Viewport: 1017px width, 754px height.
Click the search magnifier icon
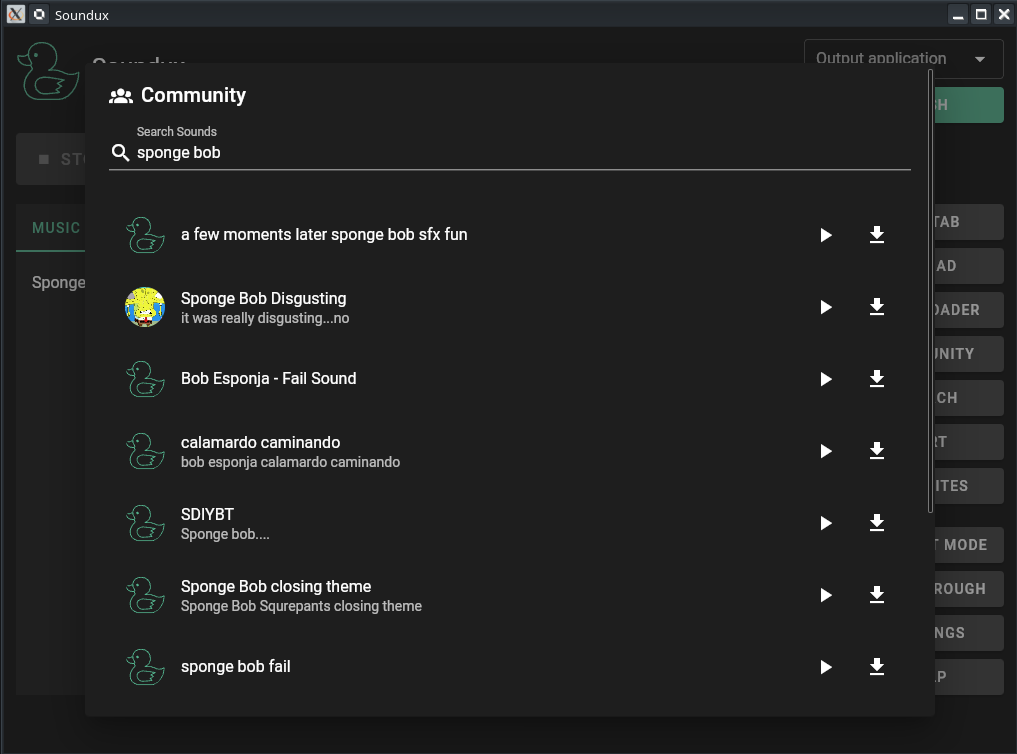click(121, 153)
